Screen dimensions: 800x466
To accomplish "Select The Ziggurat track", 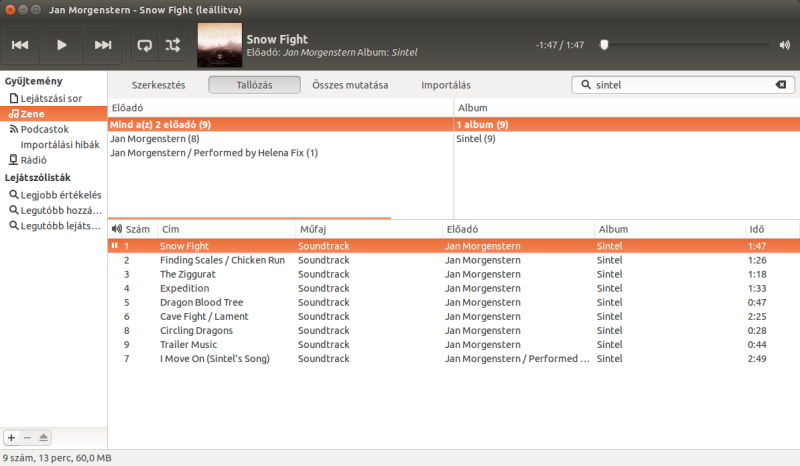I will 454,274.
